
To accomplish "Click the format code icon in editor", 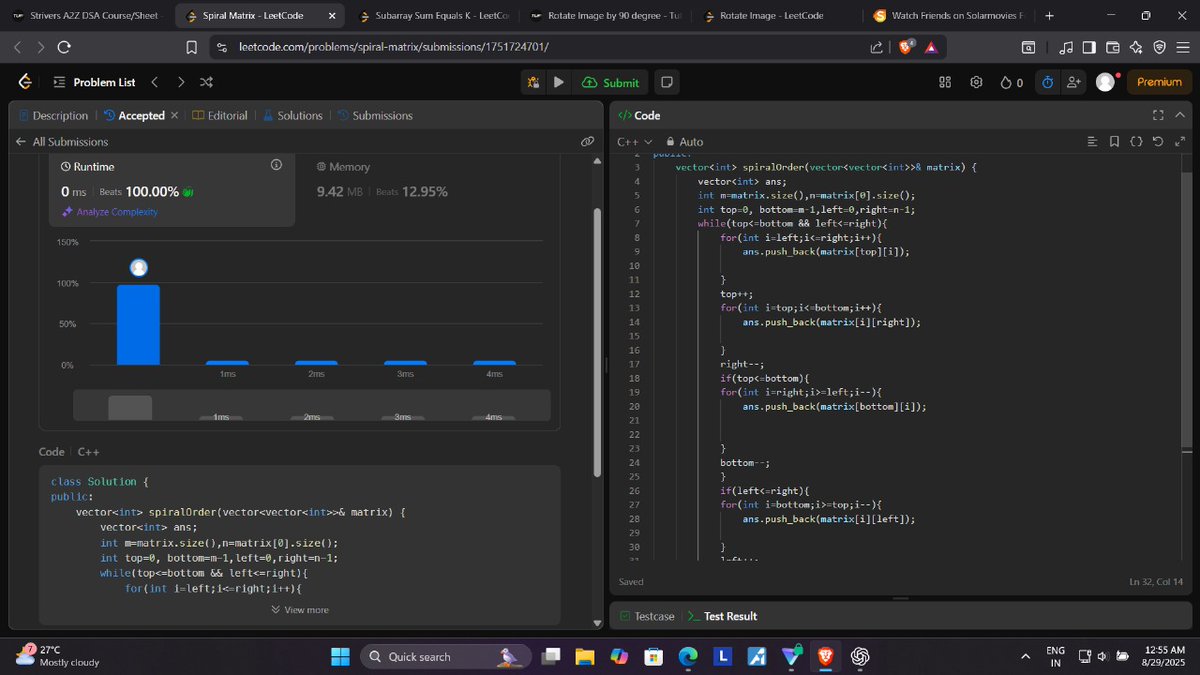I will tap(1092, 142).
